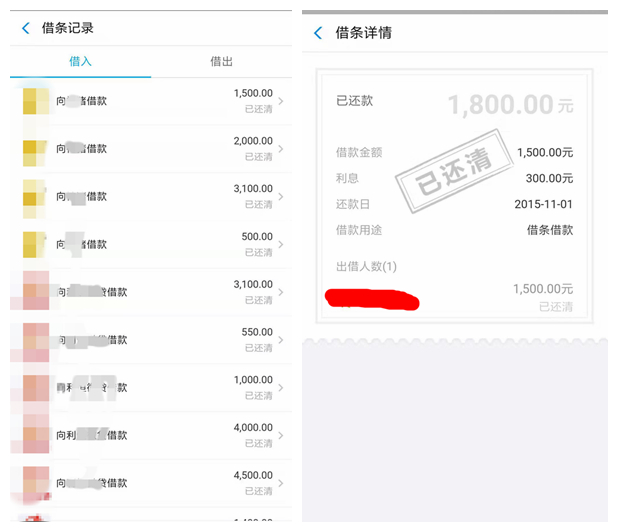Tap the avatar on the 2,000.00 loan row
The image size is (618, 532).
point(35,149)
